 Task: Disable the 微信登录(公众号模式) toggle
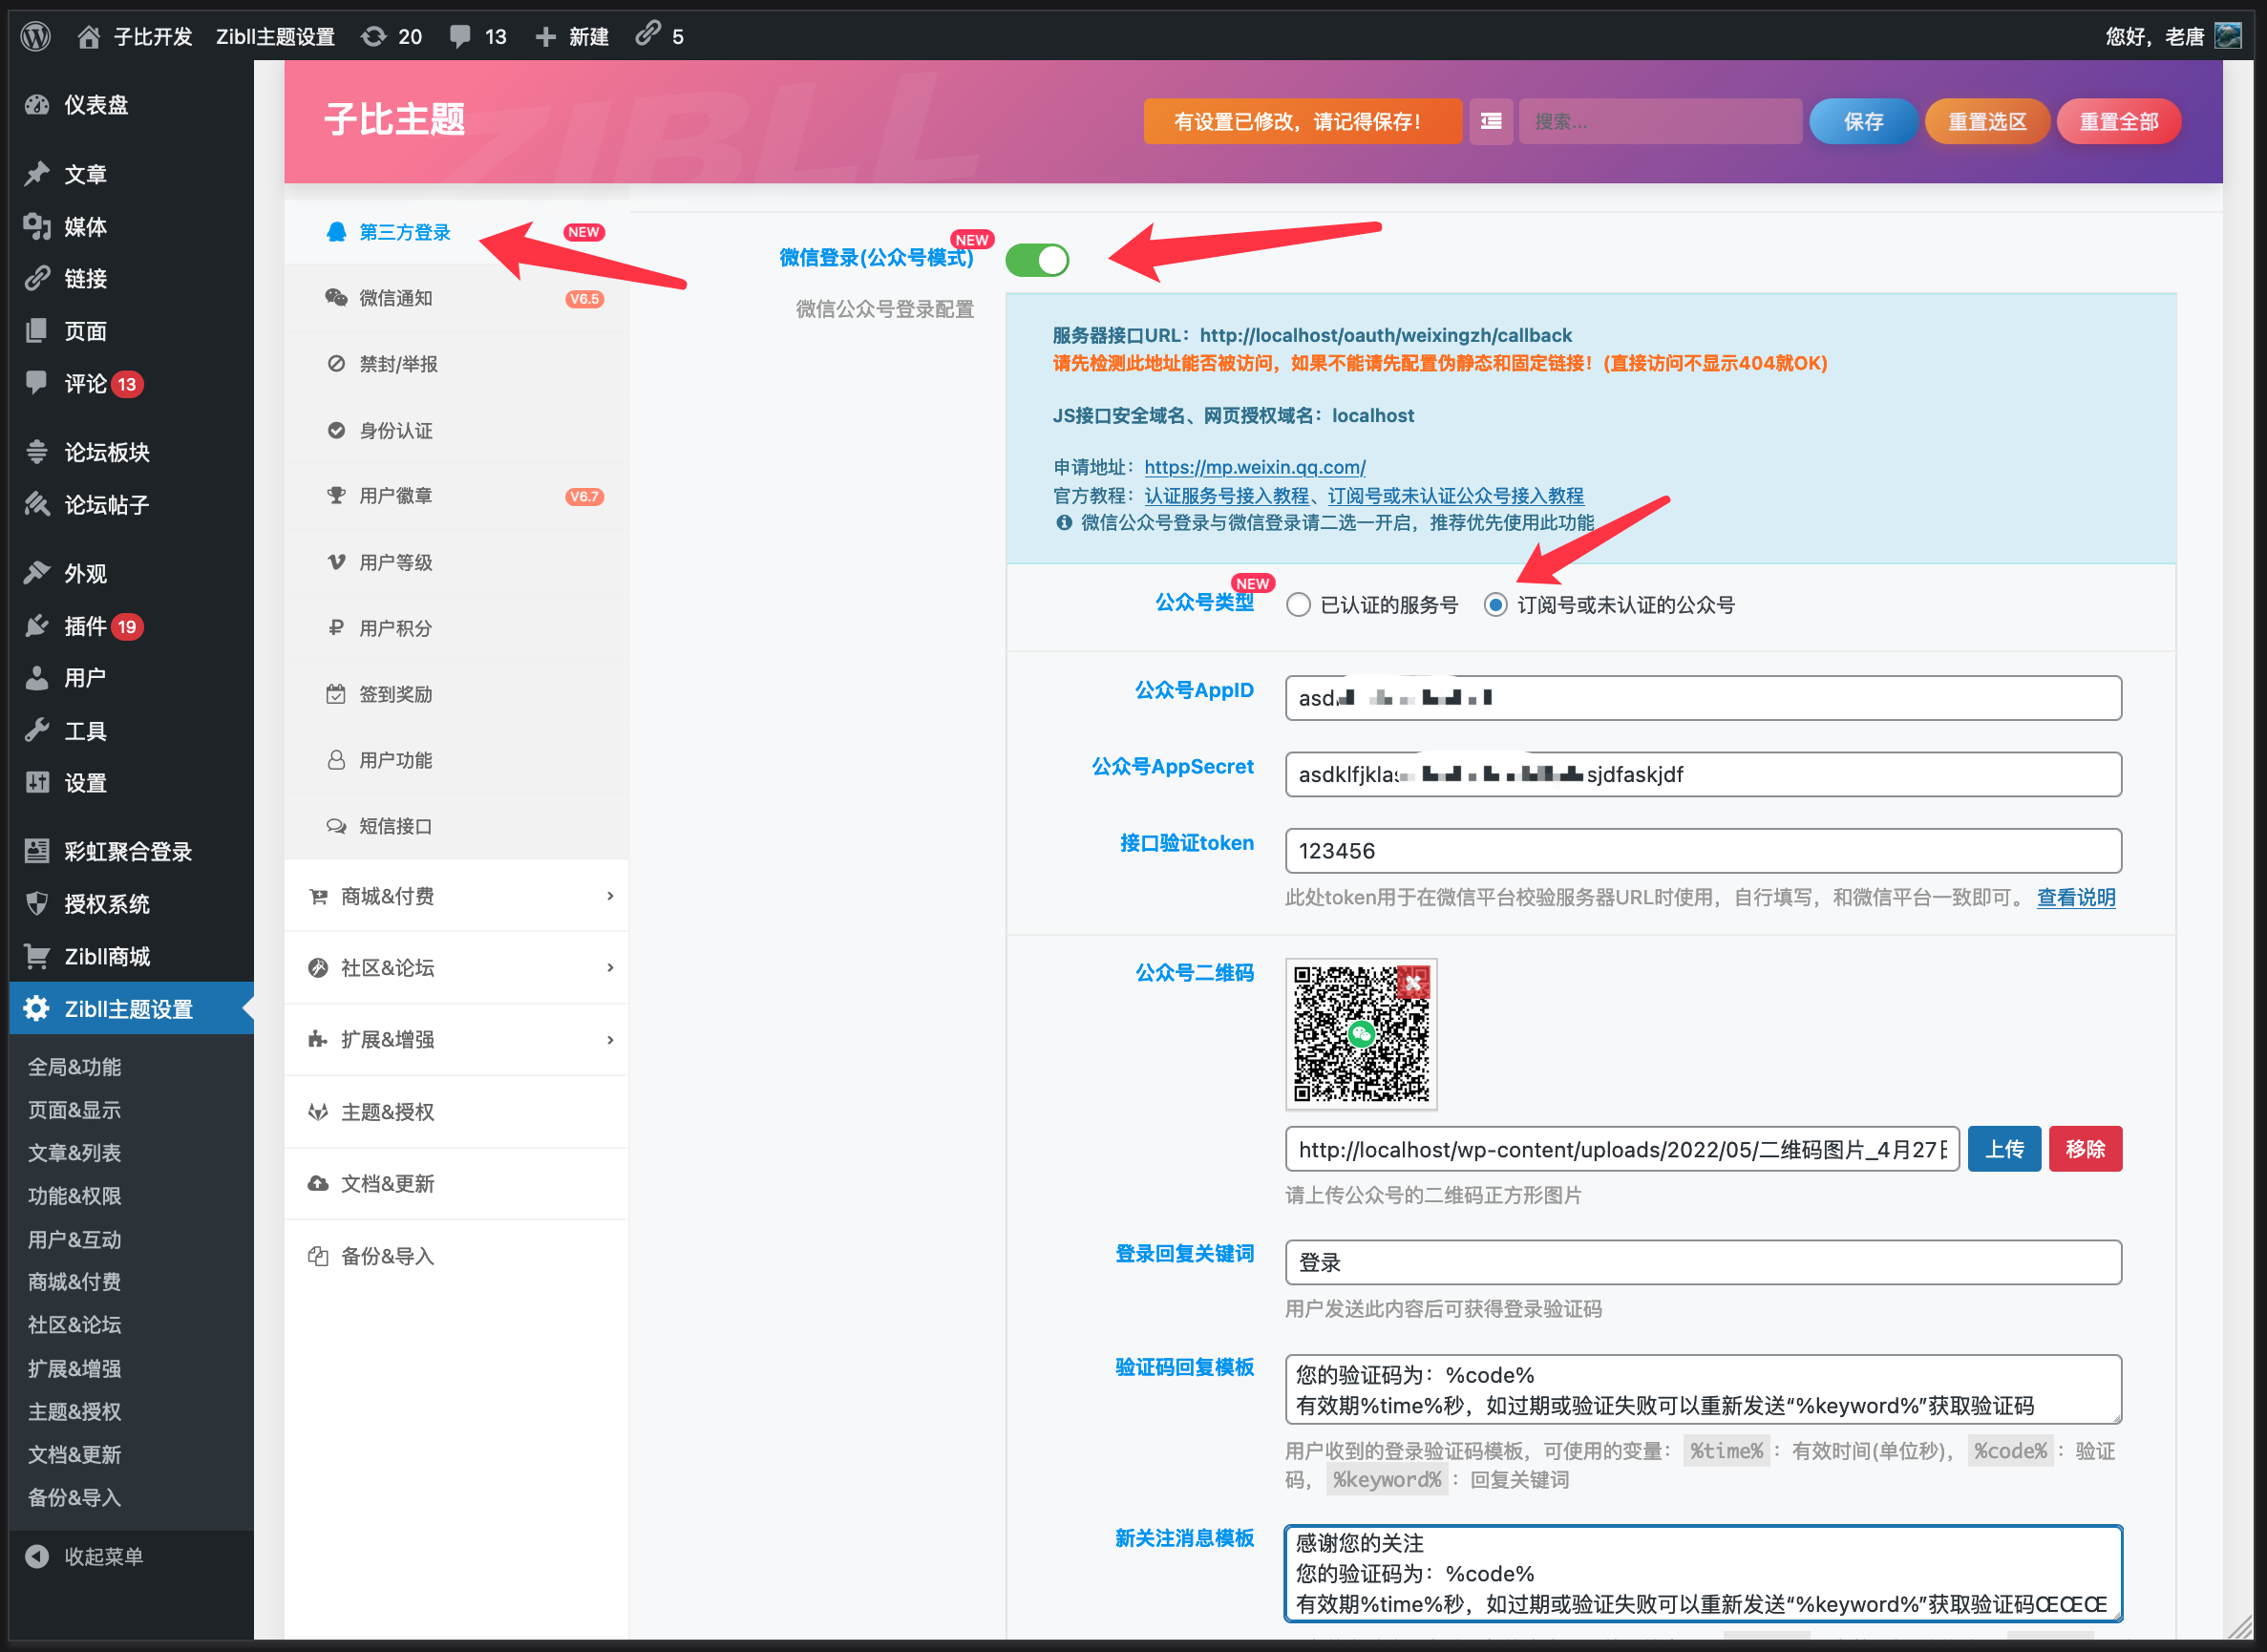(x=1038, y=259)
